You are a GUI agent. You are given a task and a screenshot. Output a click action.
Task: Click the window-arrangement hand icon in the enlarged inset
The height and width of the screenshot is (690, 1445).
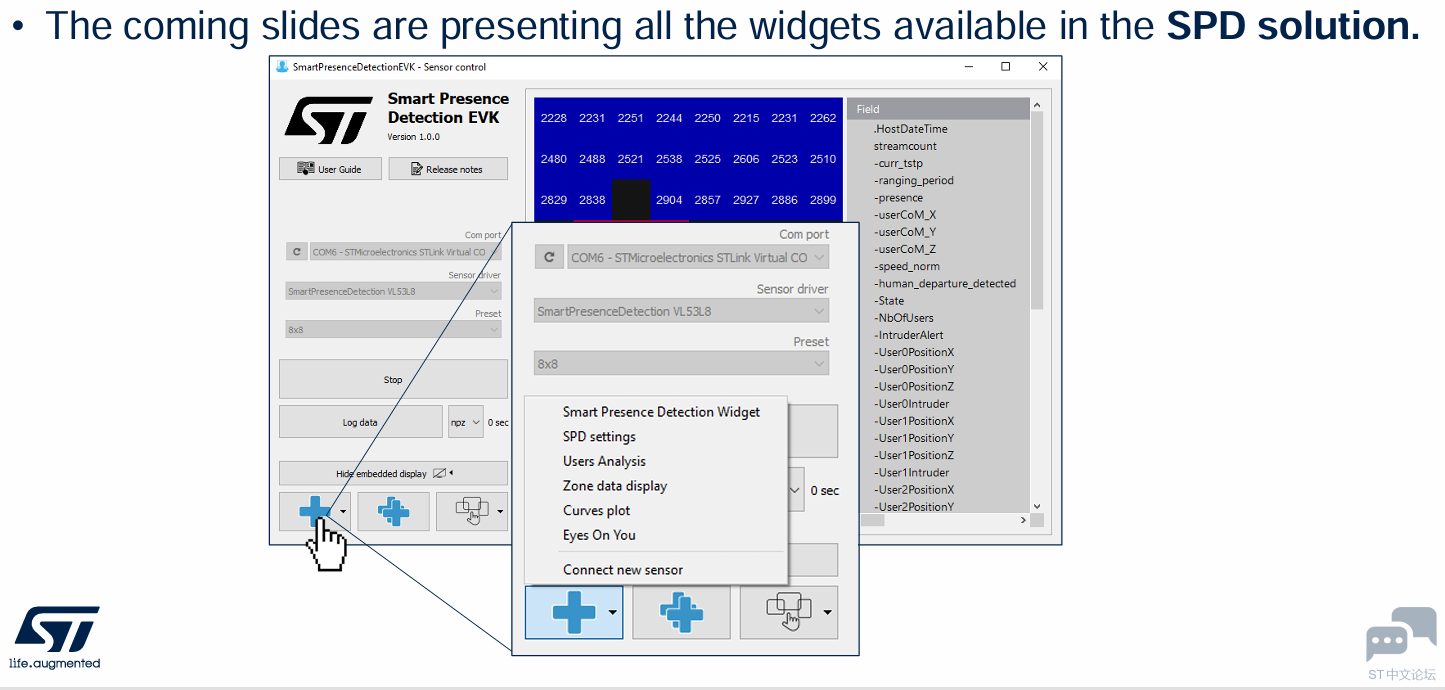pos(789,612)
